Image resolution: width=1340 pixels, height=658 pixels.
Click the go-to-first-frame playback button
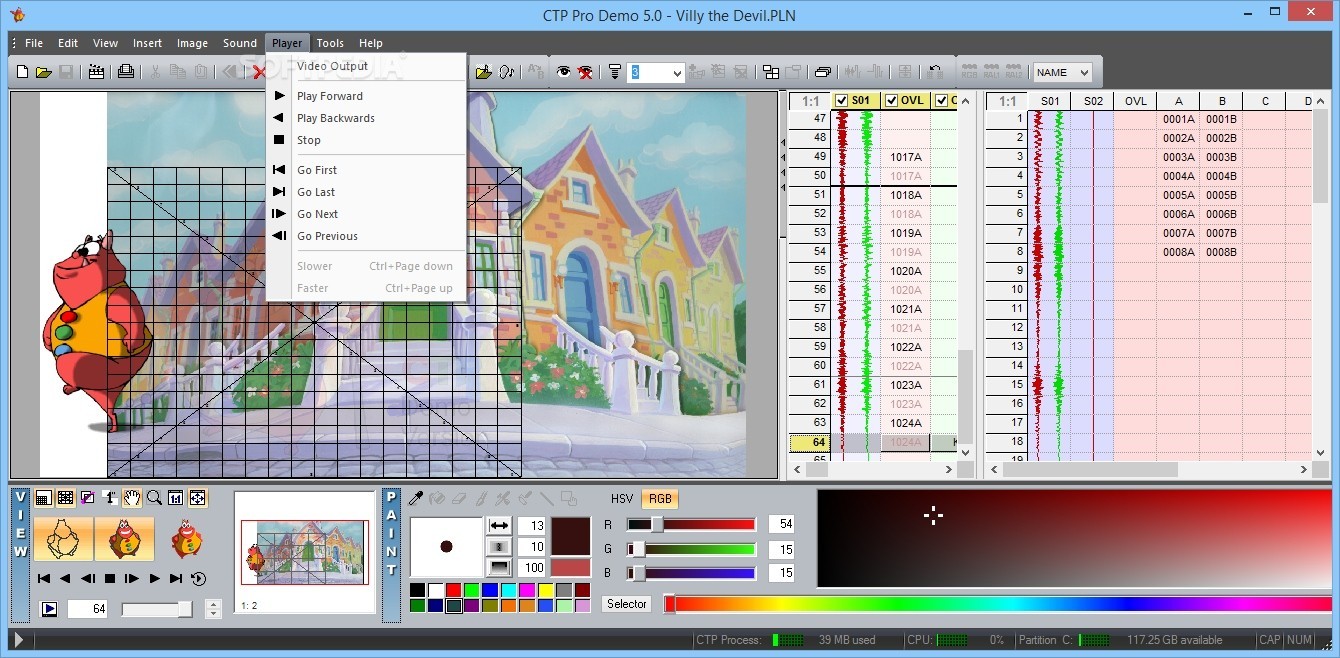coord(43,578)
